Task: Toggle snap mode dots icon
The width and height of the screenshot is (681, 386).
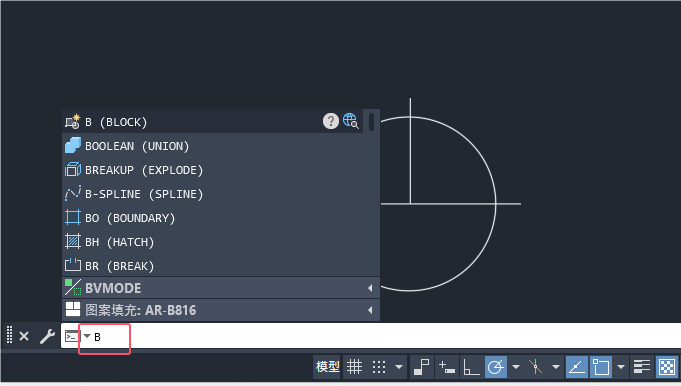Action: point(379,367)
